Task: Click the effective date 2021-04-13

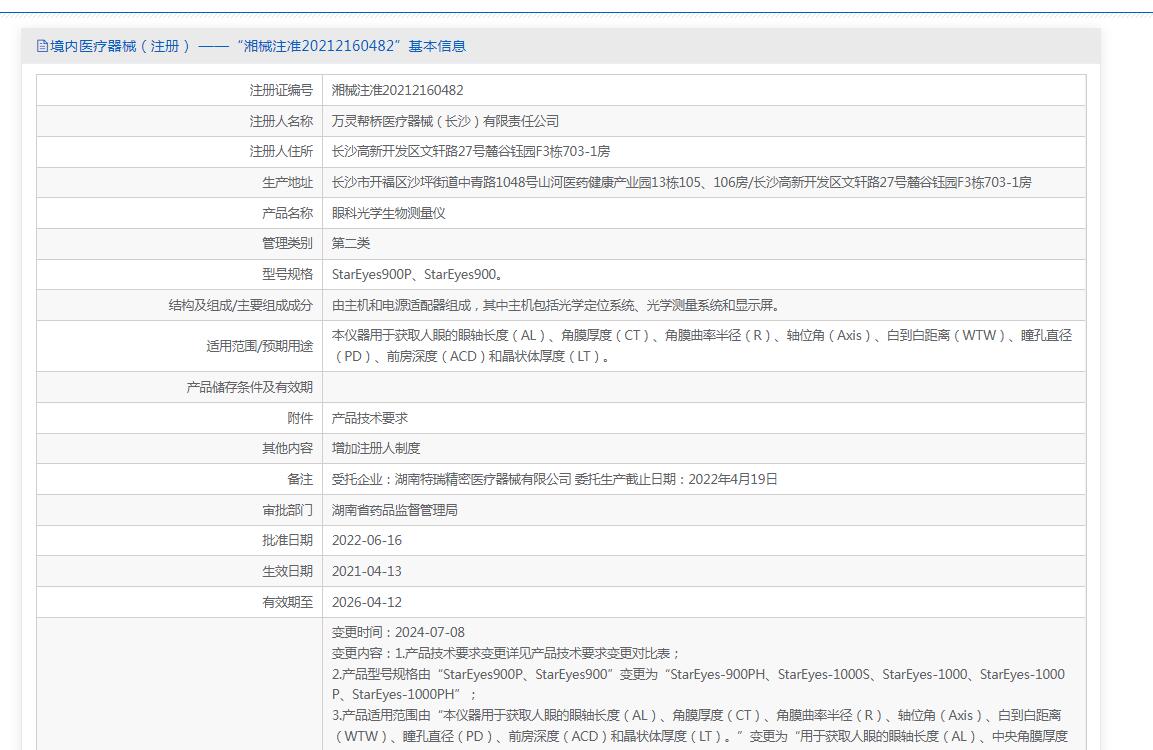Action: 366,571
